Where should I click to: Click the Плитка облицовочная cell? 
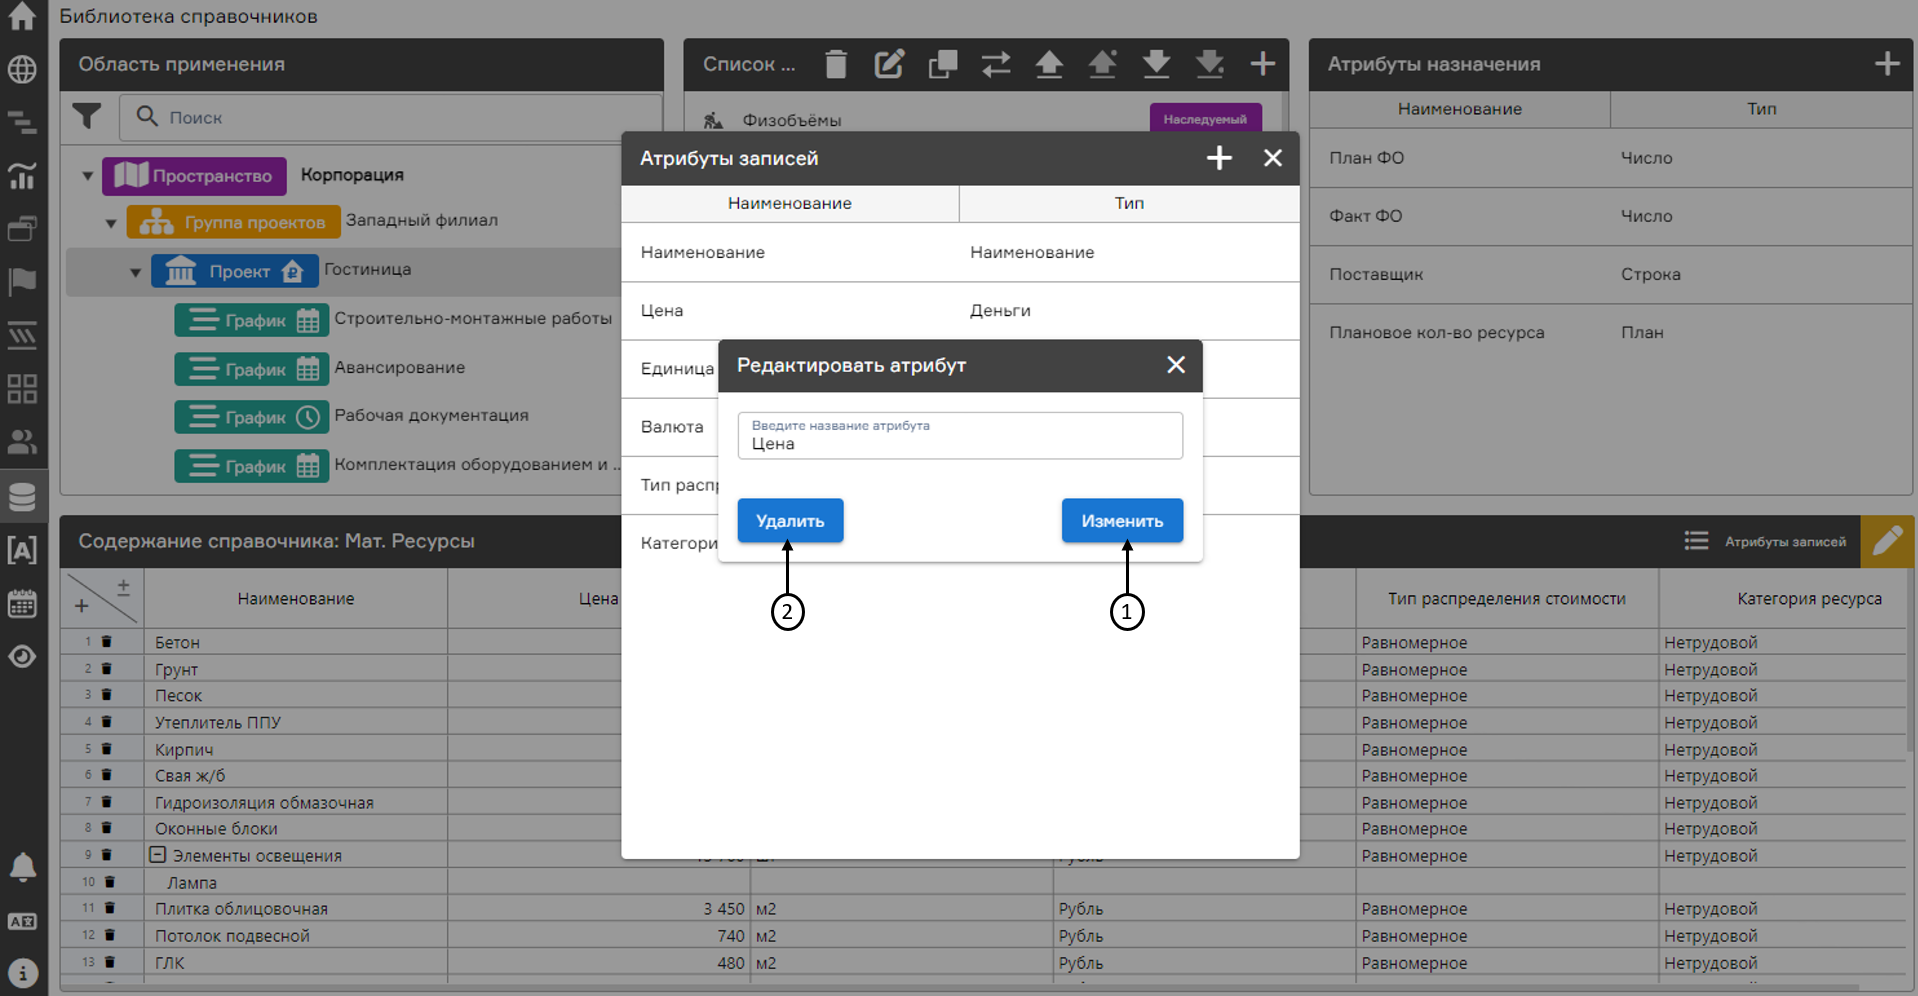point(296,909)
